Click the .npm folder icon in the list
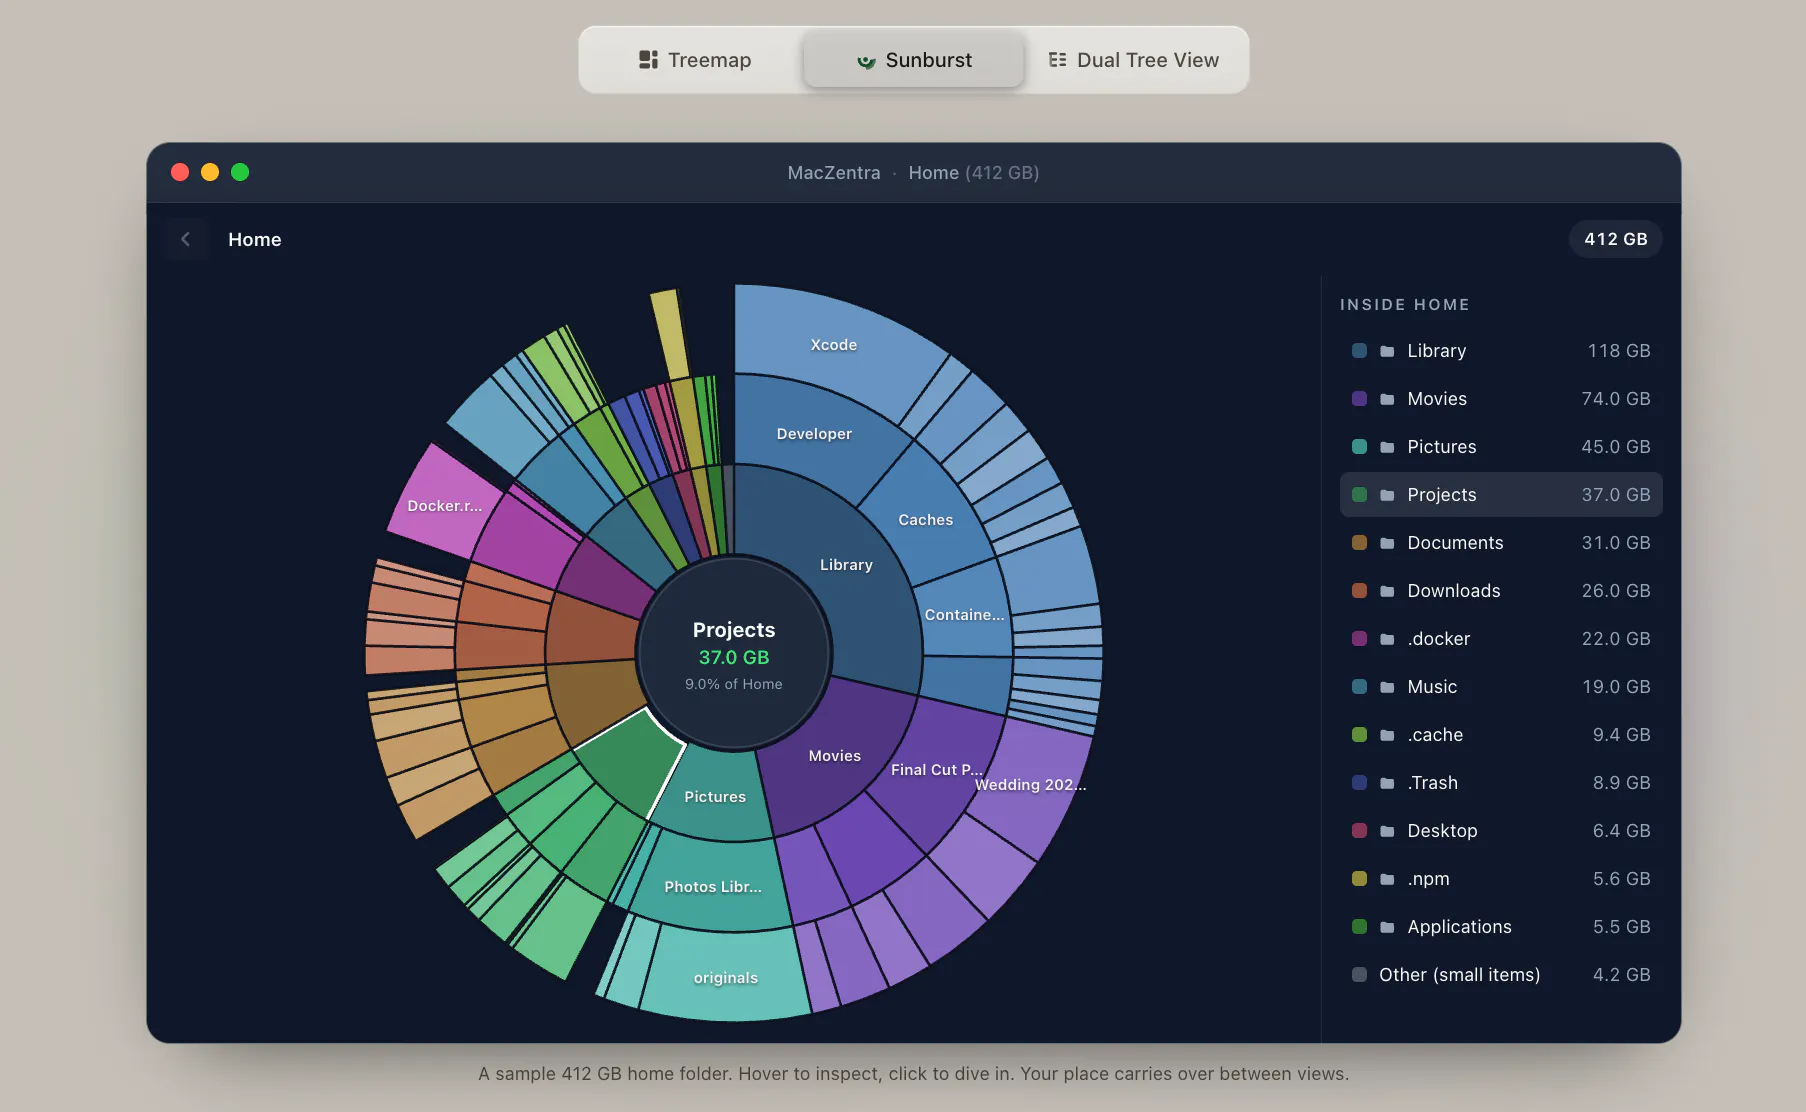Screen dimensions: 1806x1112 point(1387,879)
